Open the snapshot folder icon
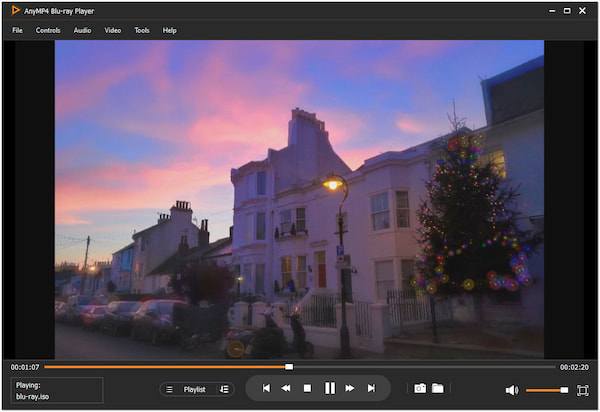 point(438,388)
